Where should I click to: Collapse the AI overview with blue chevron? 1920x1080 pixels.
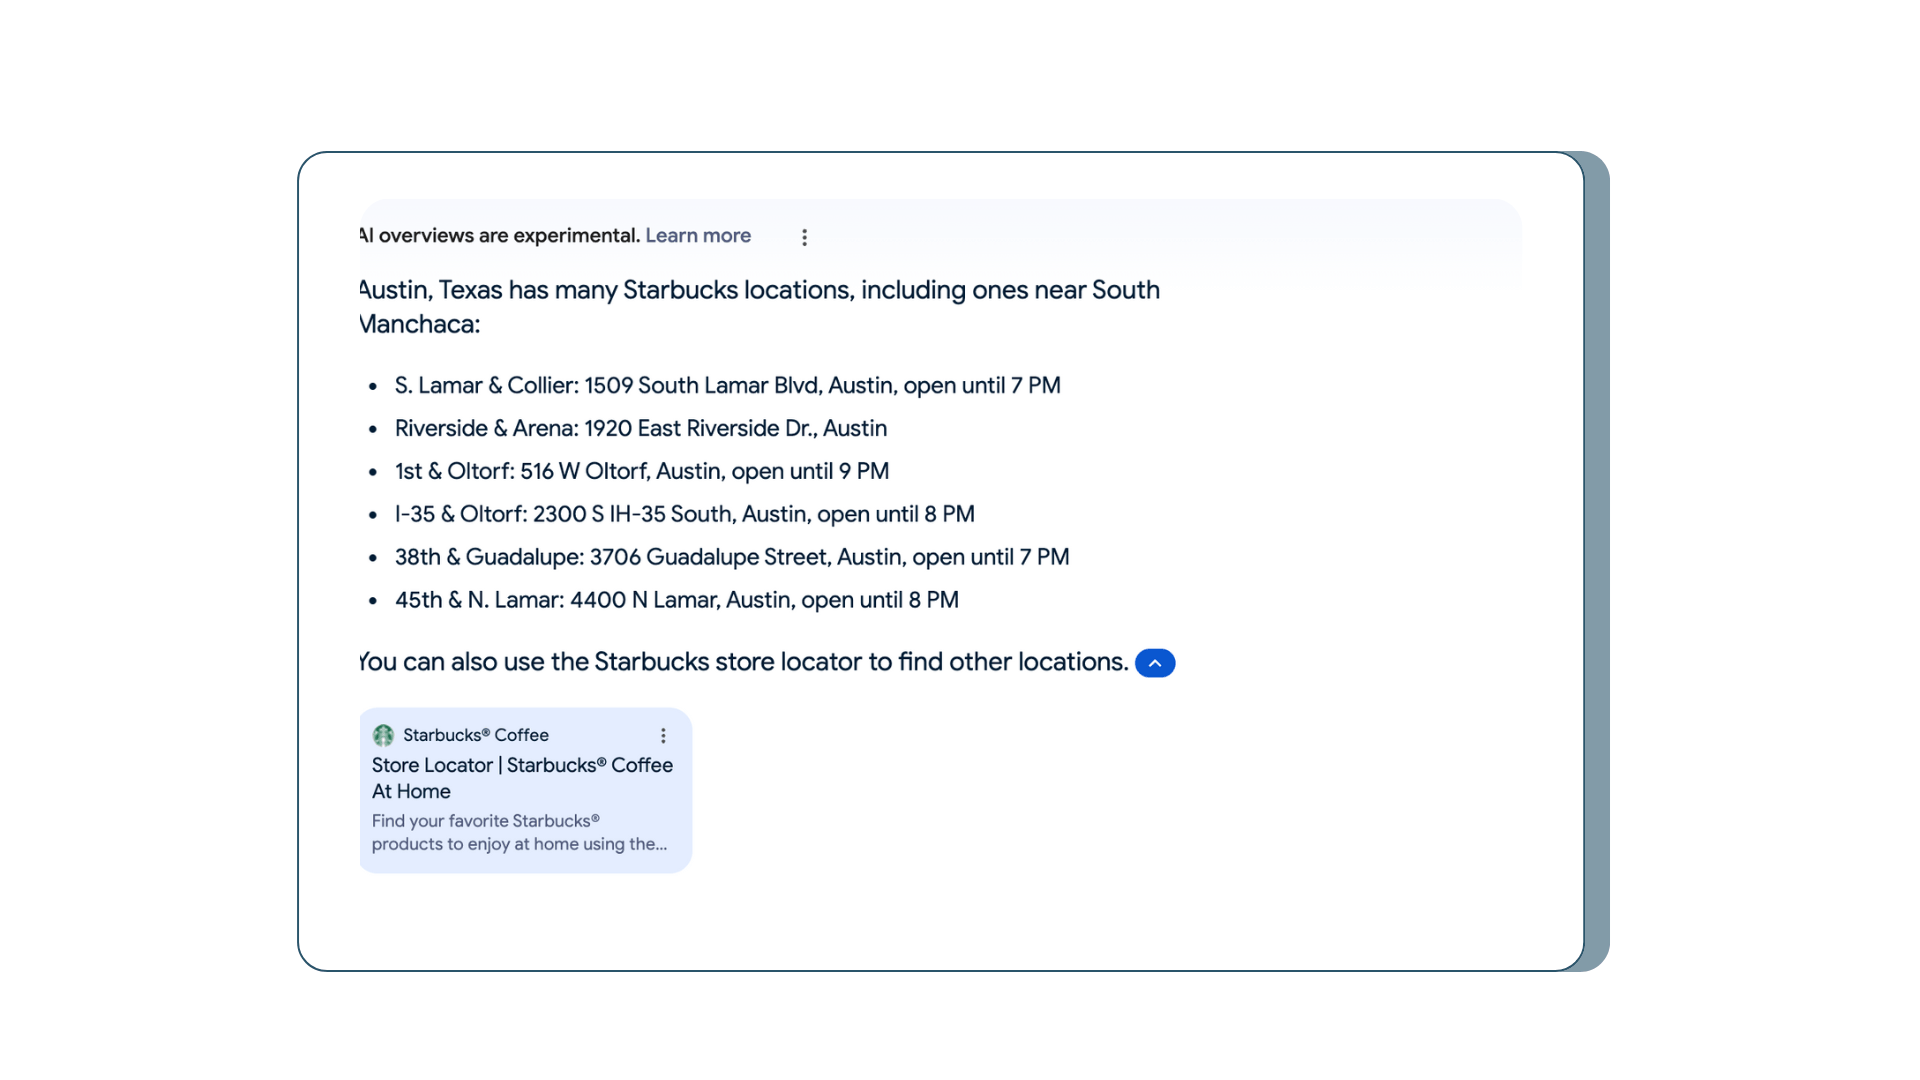[1154, 663]
